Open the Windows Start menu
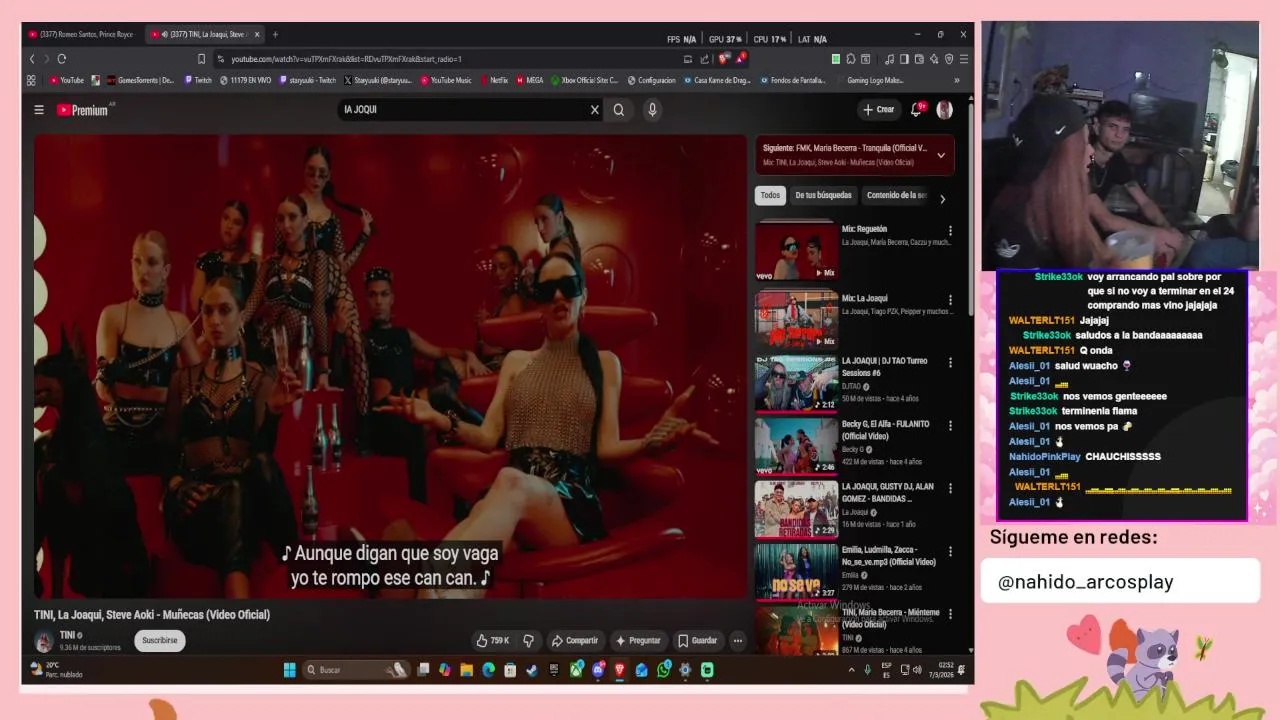Viewport: 1280px width, 720px height. point(289,670)
